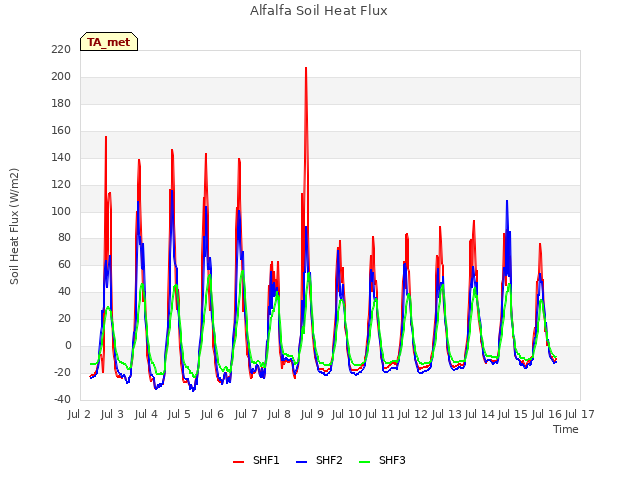Click the 80 y-axis tick label
Image resolution: width=640 pixels, height=480 pixels.
click(64, 237)
